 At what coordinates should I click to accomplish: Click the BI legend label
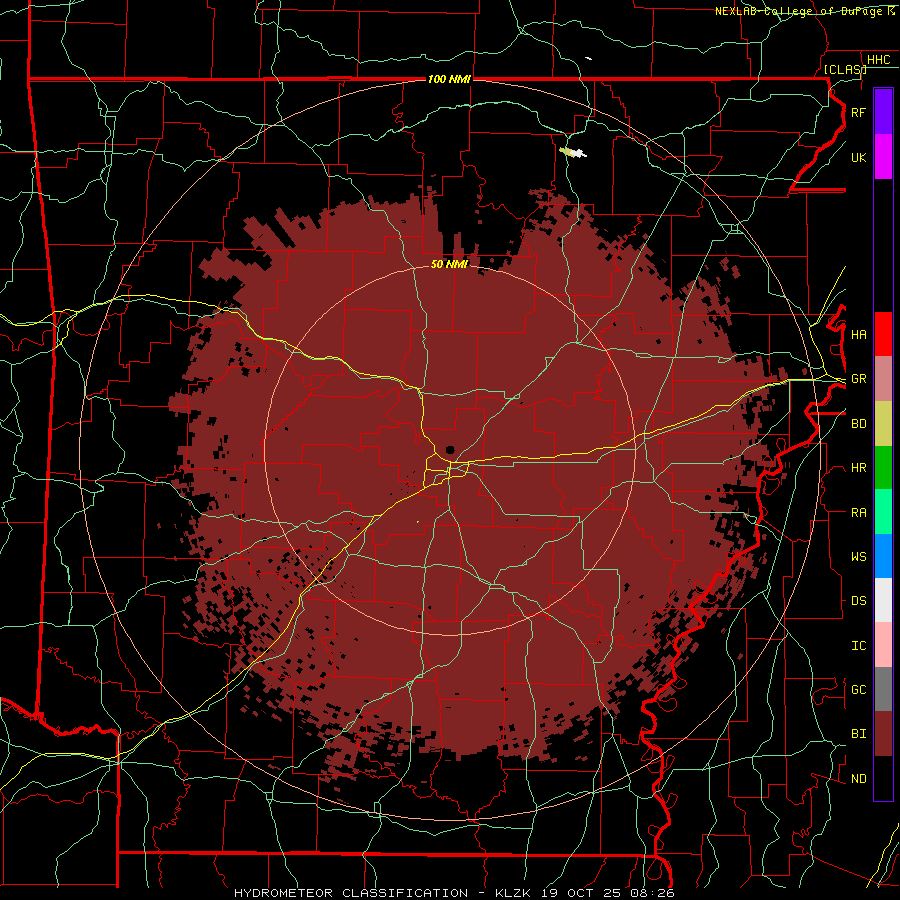point(858,734)
